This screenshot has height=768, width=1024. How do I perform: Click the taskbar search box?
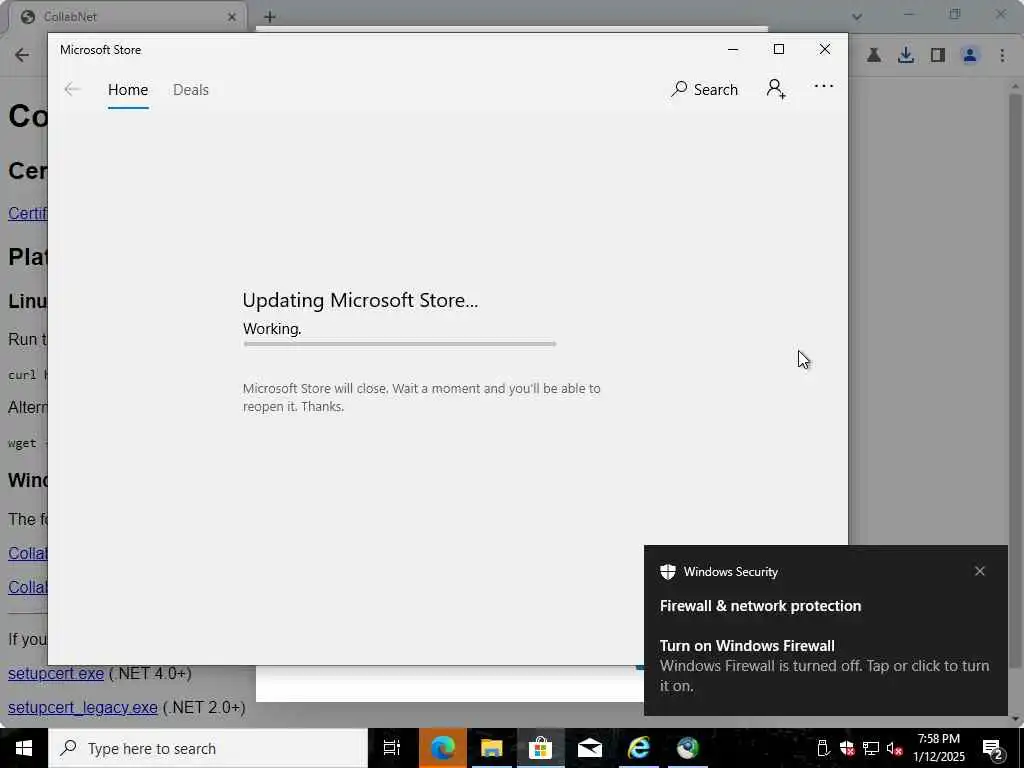coord(208,748)
